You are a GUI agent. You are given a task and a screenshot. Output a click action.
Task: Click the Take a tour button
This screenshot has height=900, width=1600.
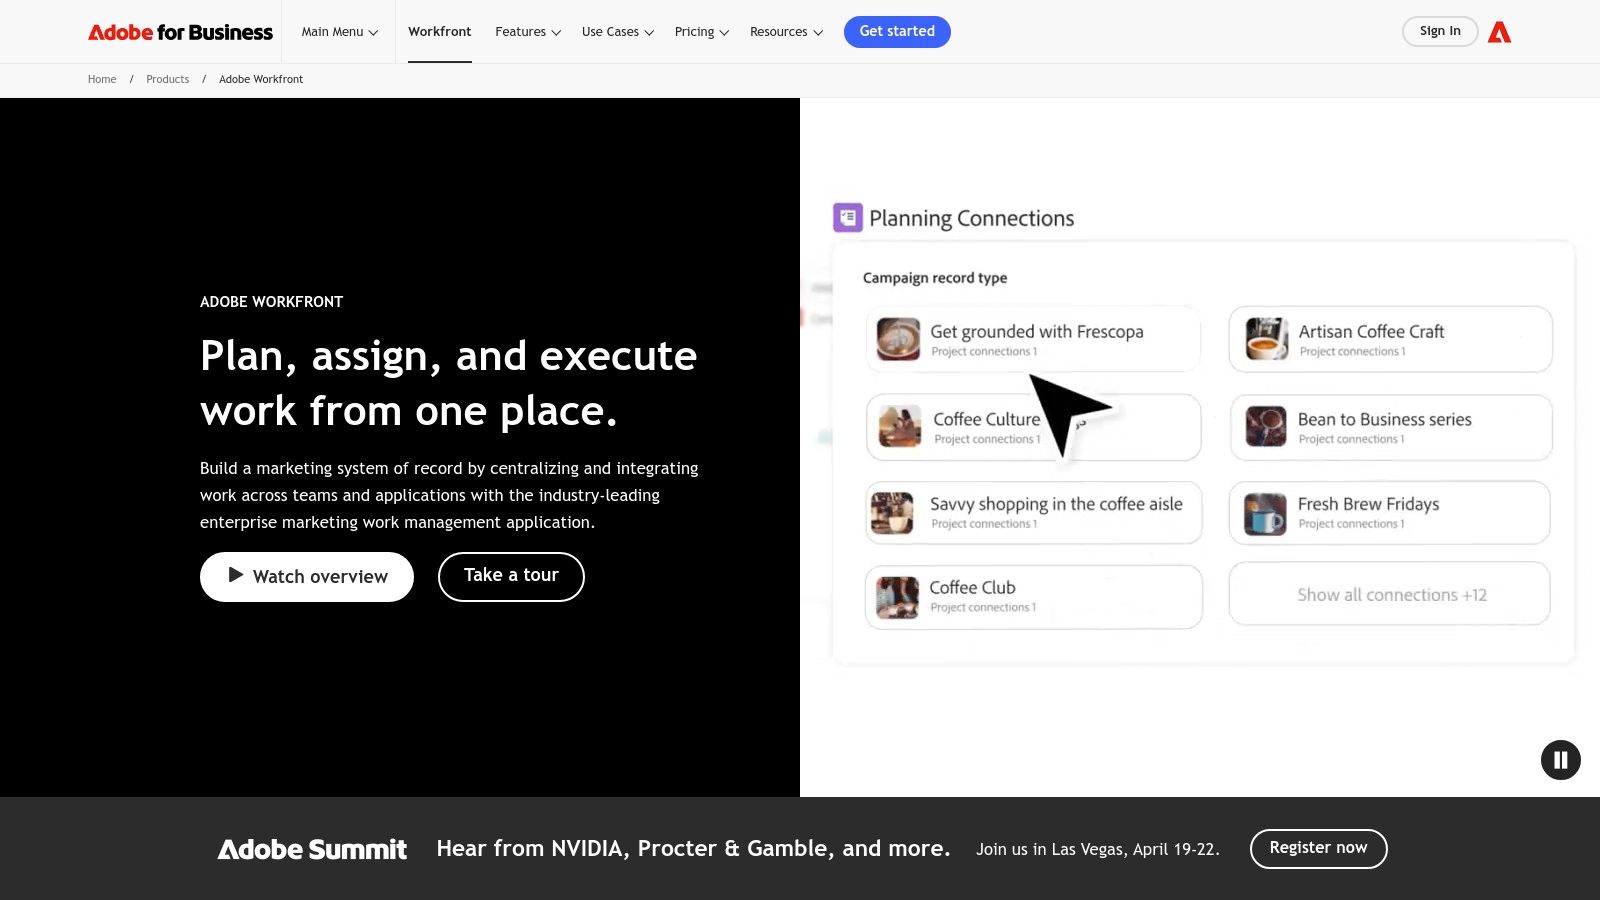(x=511, y=576)
